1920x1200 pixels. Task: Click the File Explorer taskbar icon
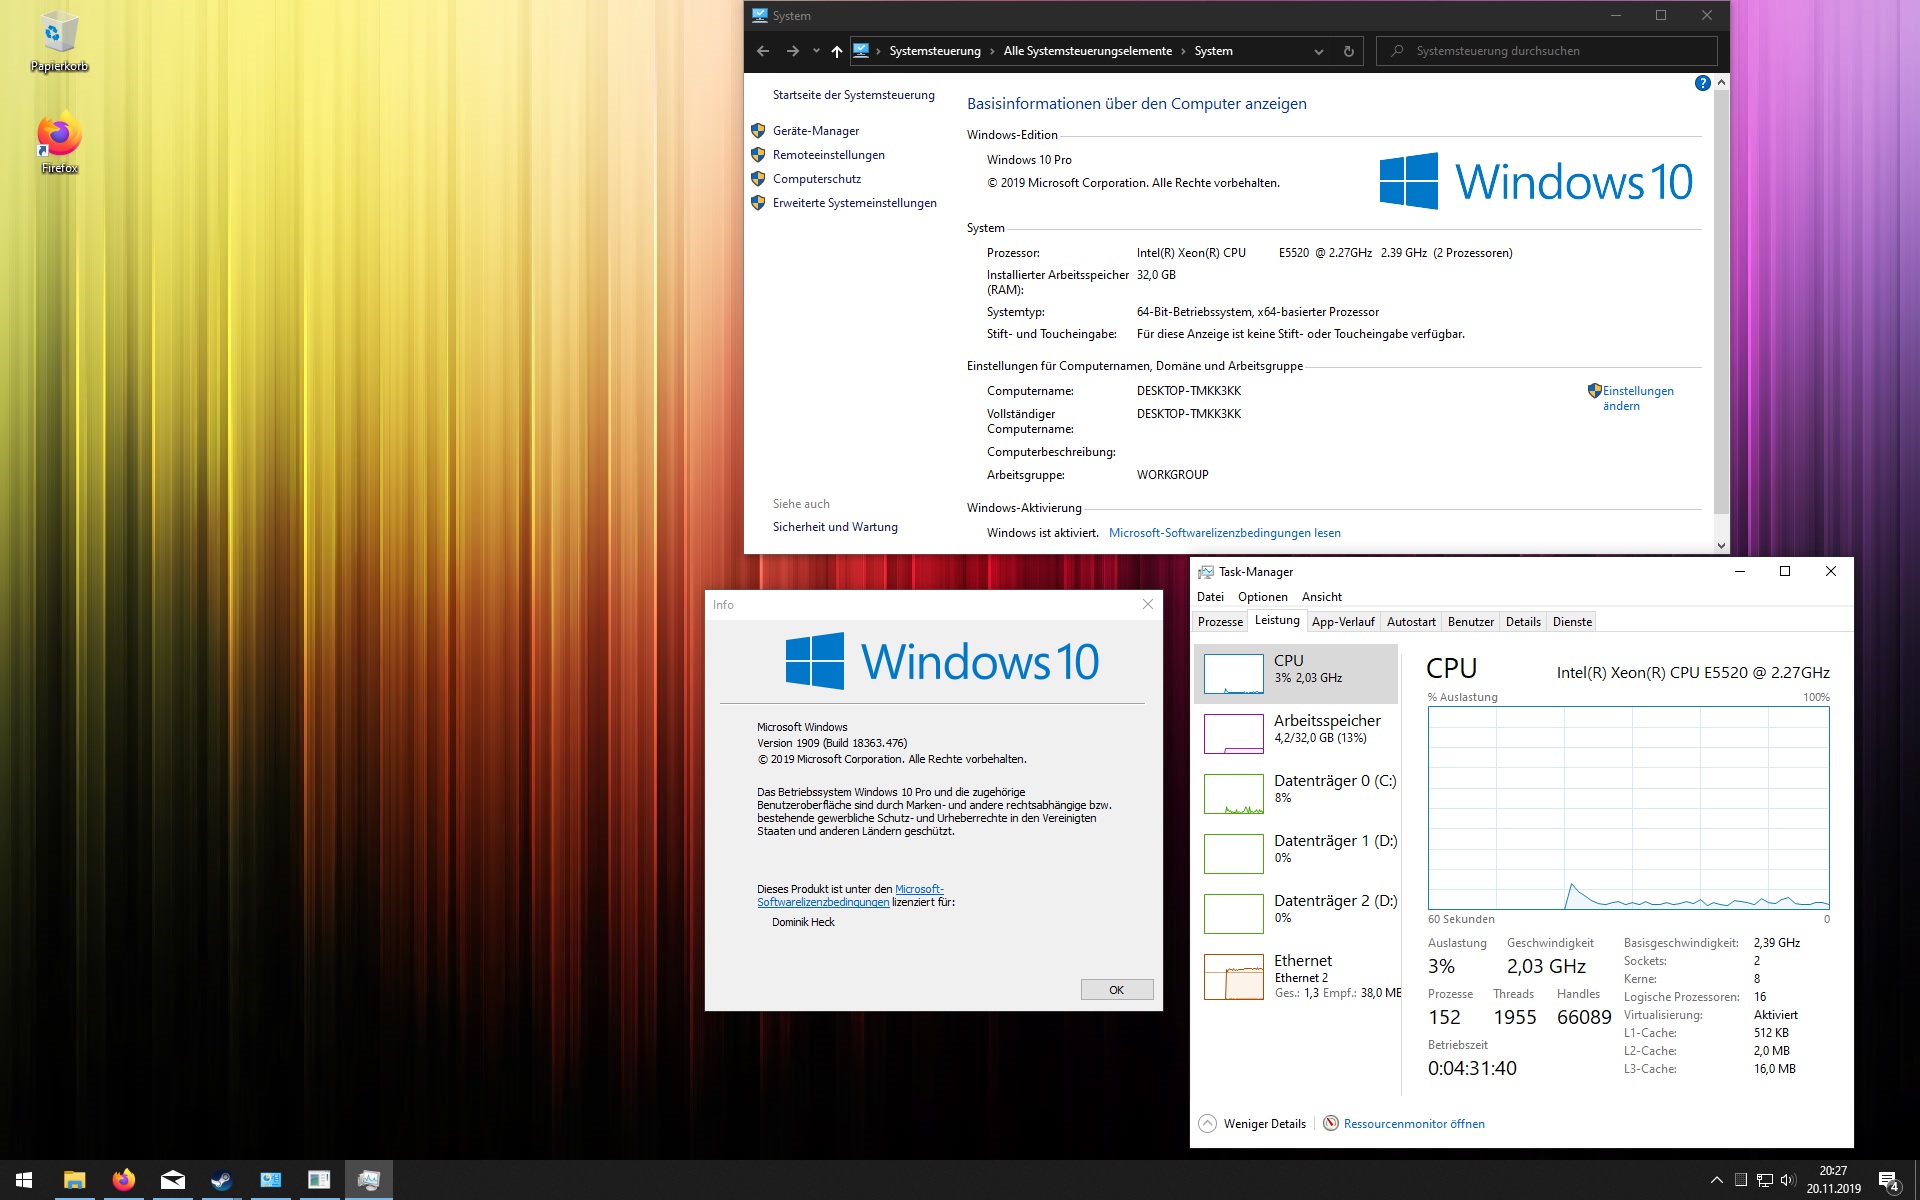[74, 1180]
